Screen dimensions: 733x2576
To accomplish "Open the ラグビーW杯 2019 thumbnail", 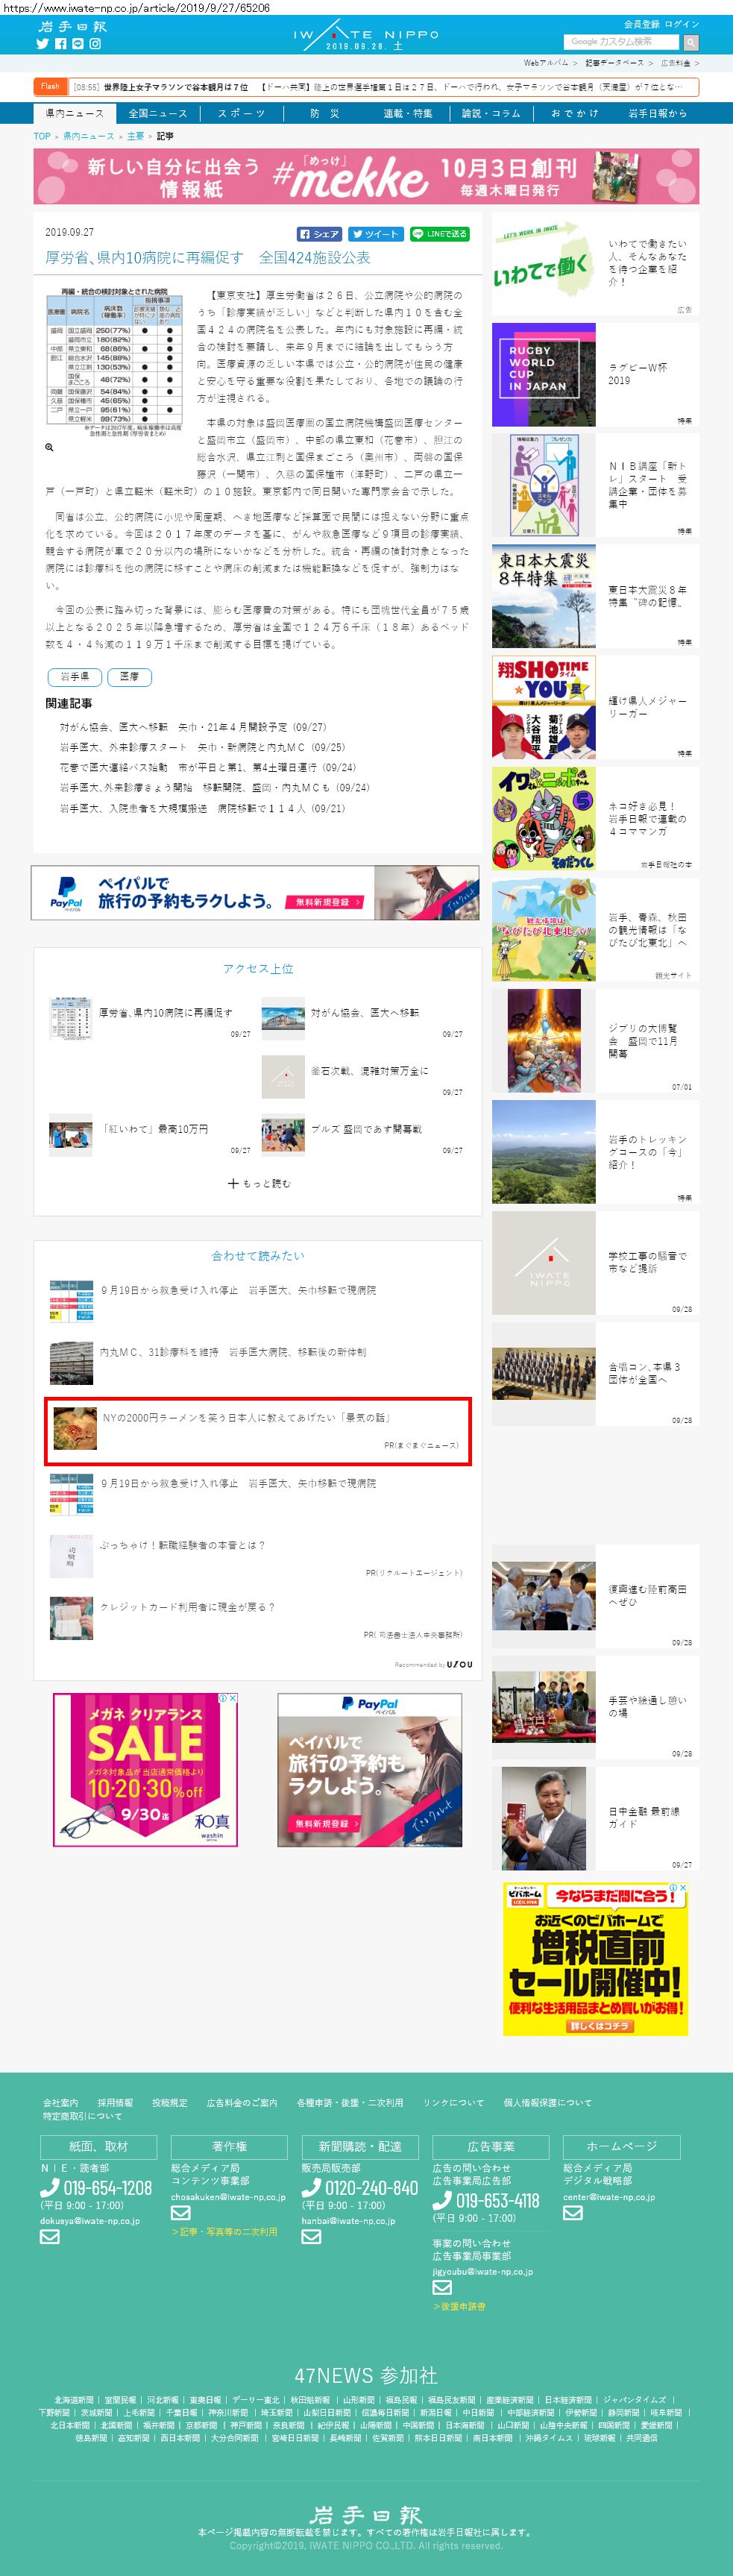I will (544, 375).
